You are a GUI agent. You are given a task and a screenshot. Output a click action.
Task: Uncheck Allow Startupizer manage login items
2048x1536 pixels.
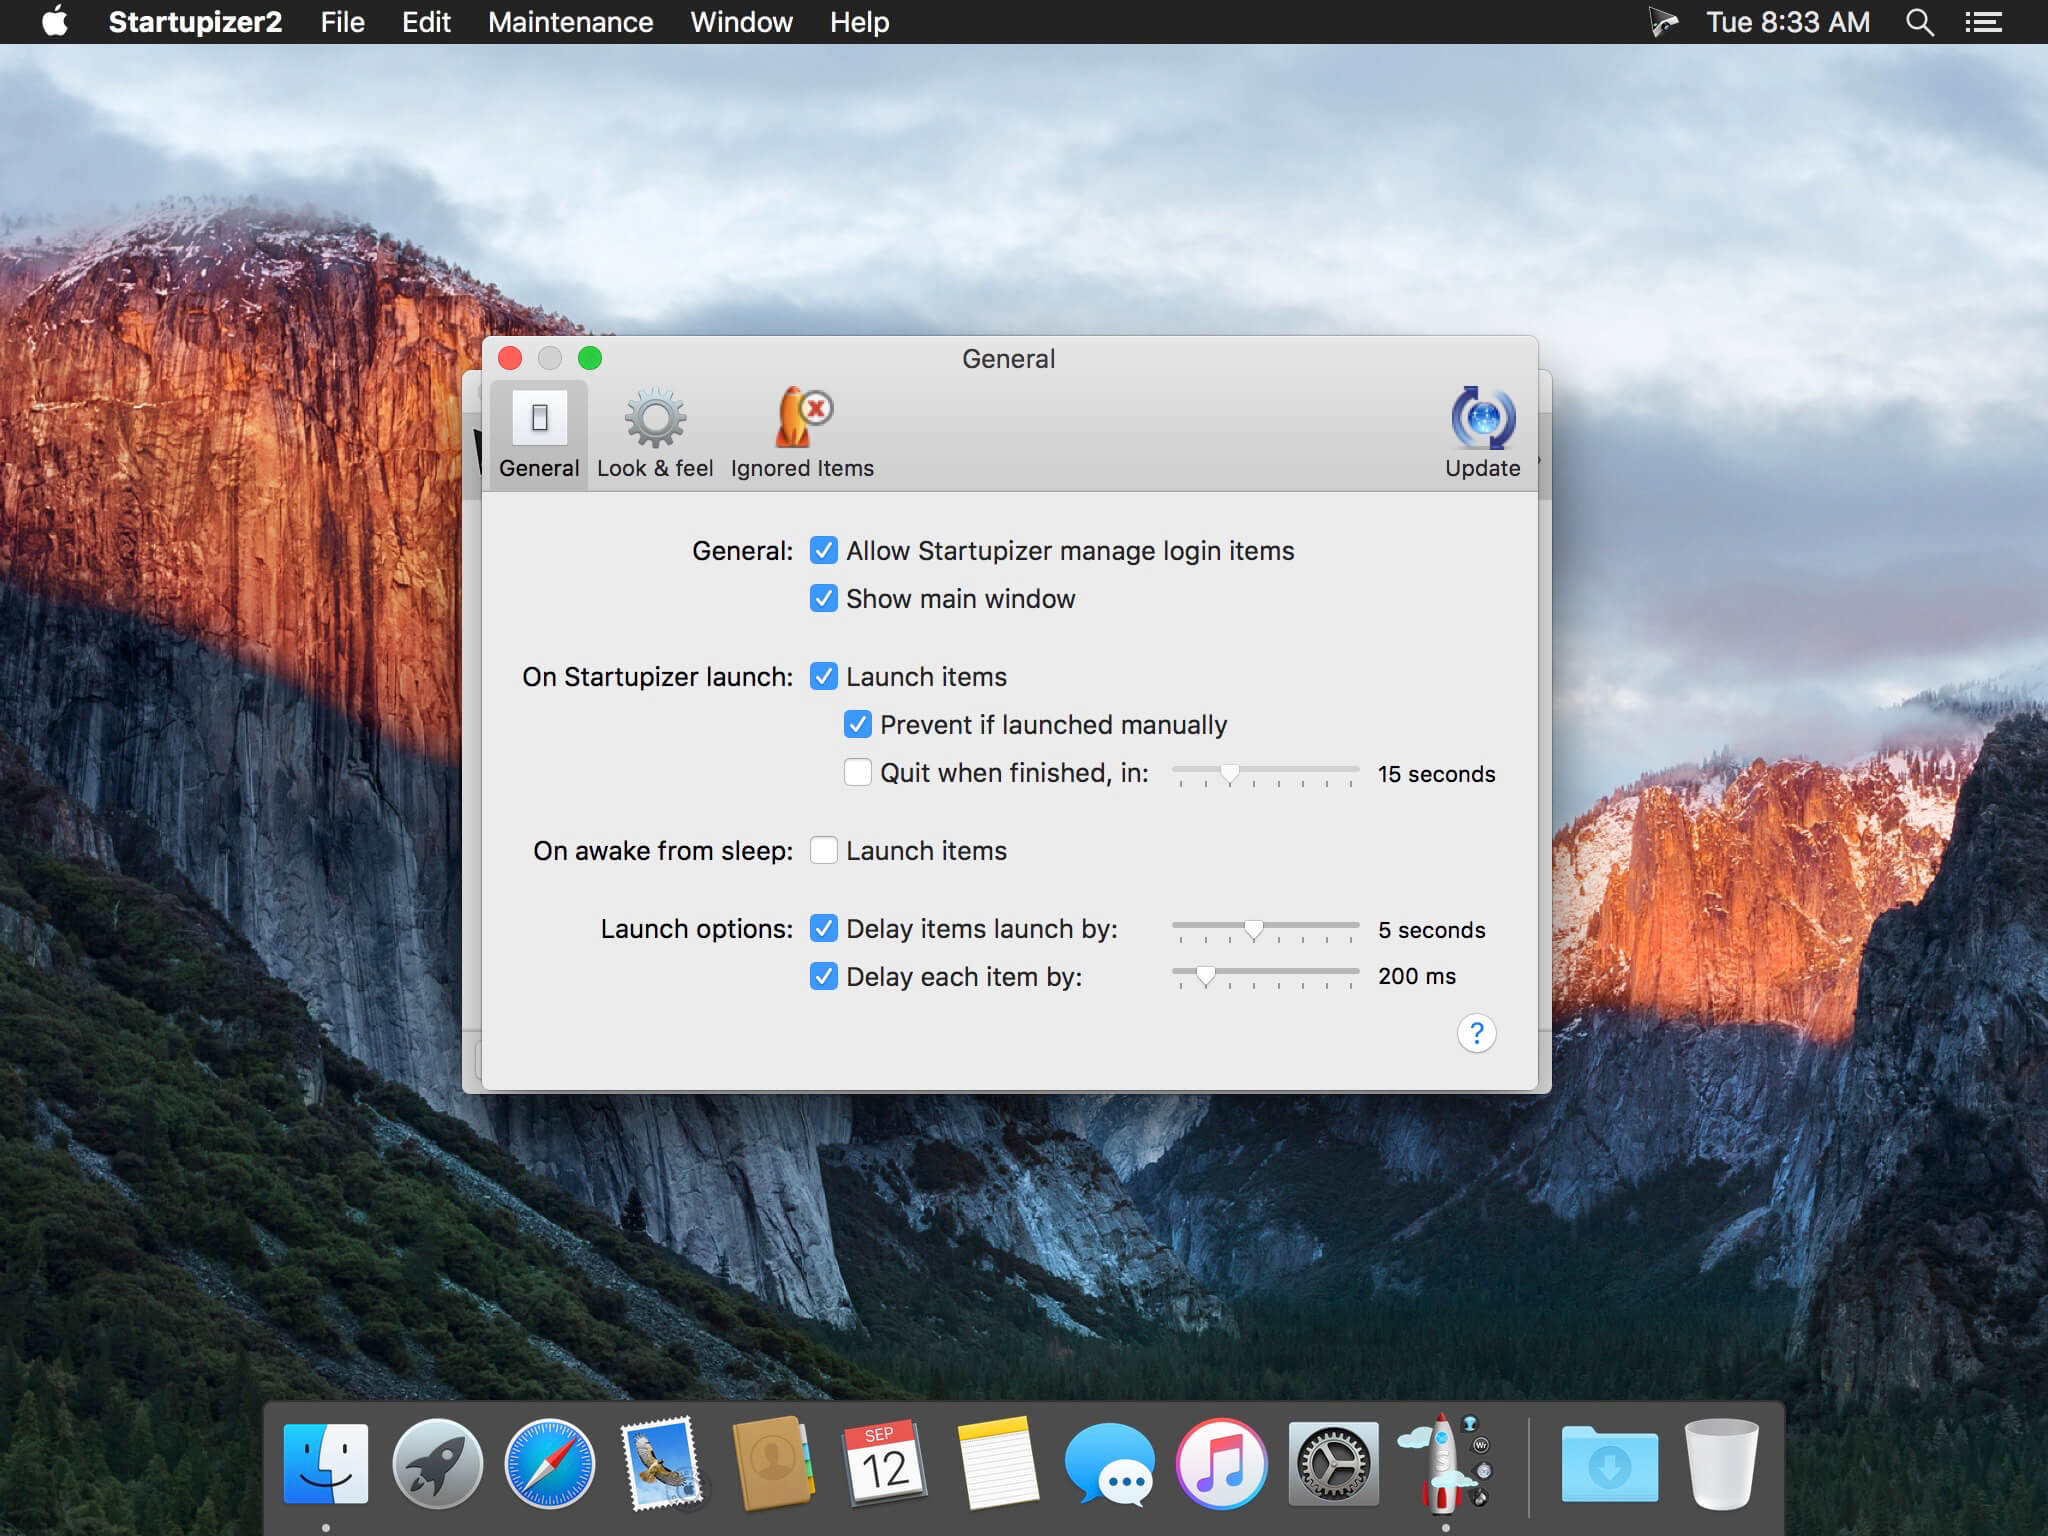coord(823,550)
